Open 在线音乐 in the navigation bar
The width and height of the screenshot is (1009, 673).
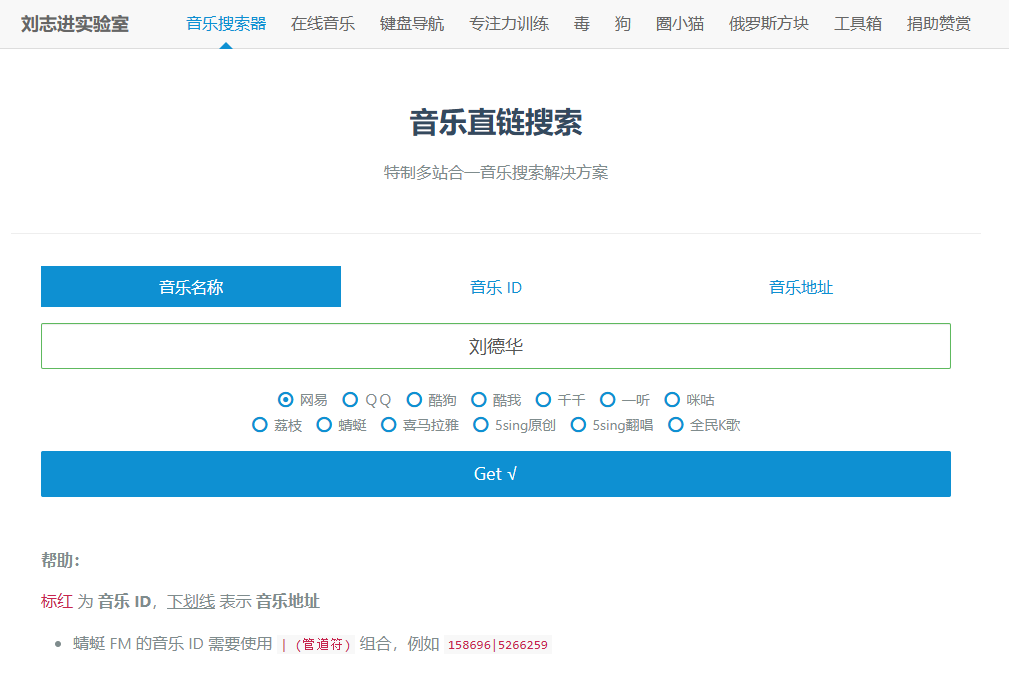pos(323,24)
